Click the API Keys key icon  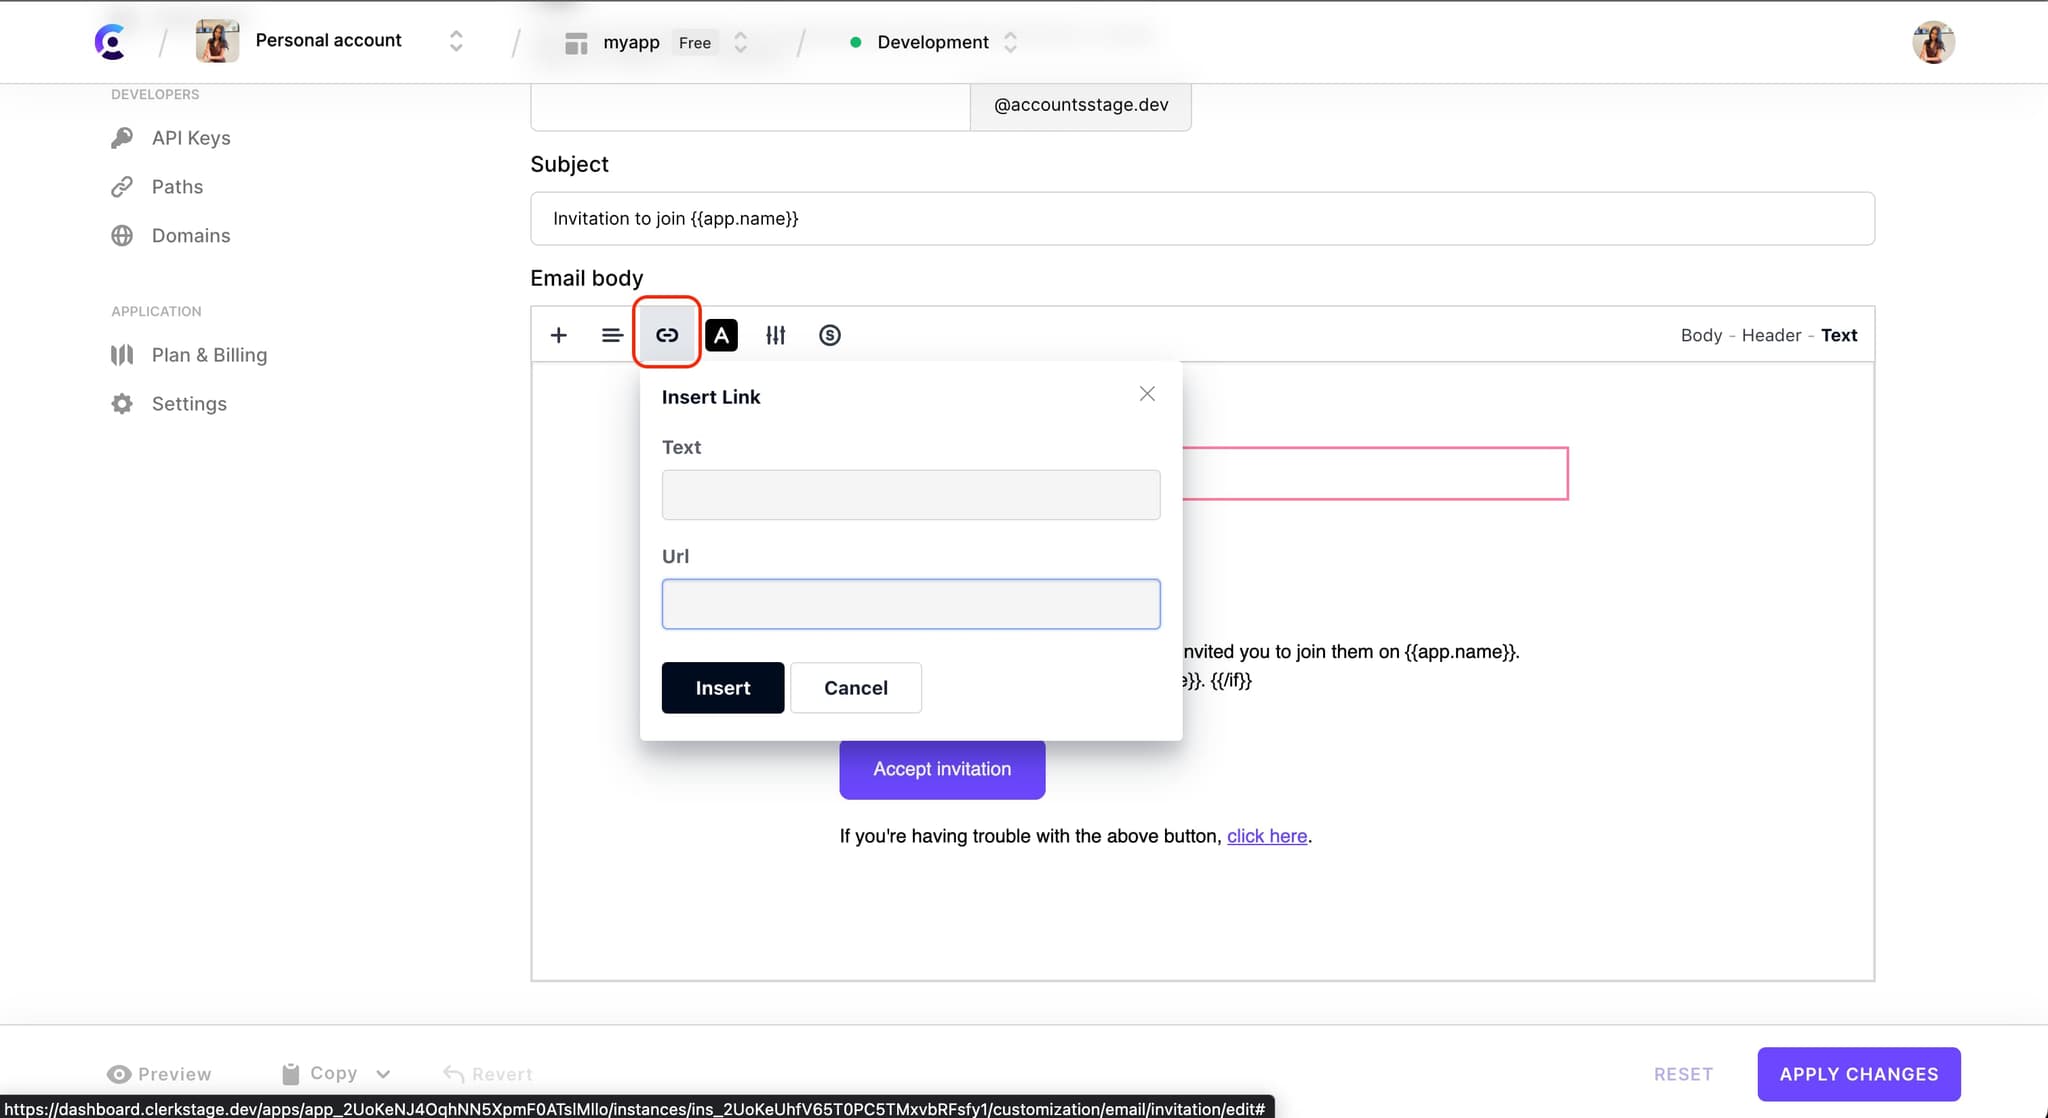pyautogui.click(x=122, y=138)
